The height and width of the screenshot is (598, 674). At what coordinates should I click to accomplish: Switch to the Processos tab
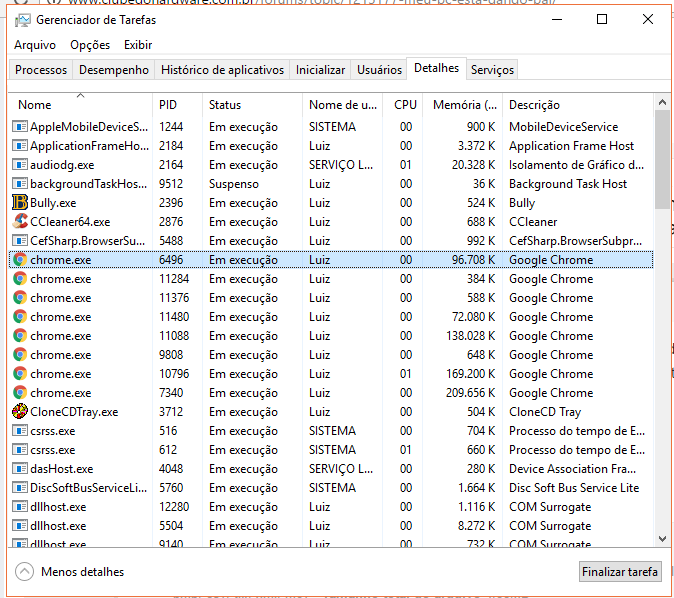[41, 70]
